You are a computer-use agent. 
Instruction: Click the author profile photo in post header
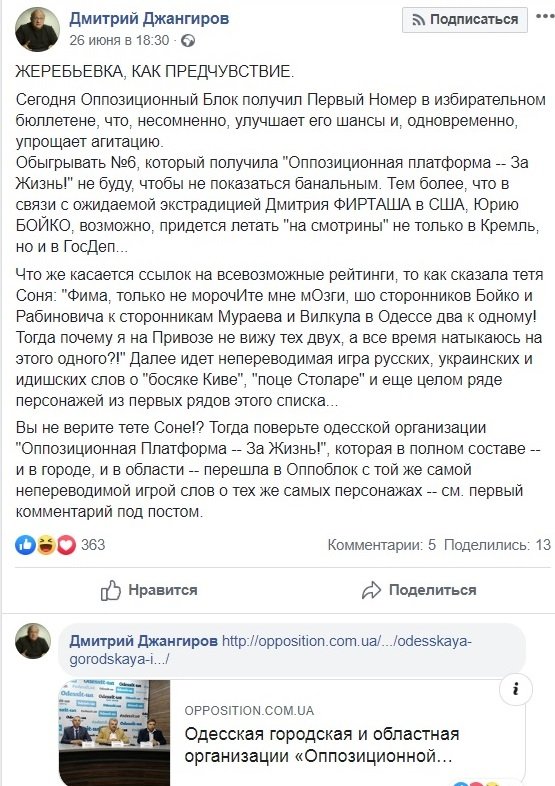point(38,30)
